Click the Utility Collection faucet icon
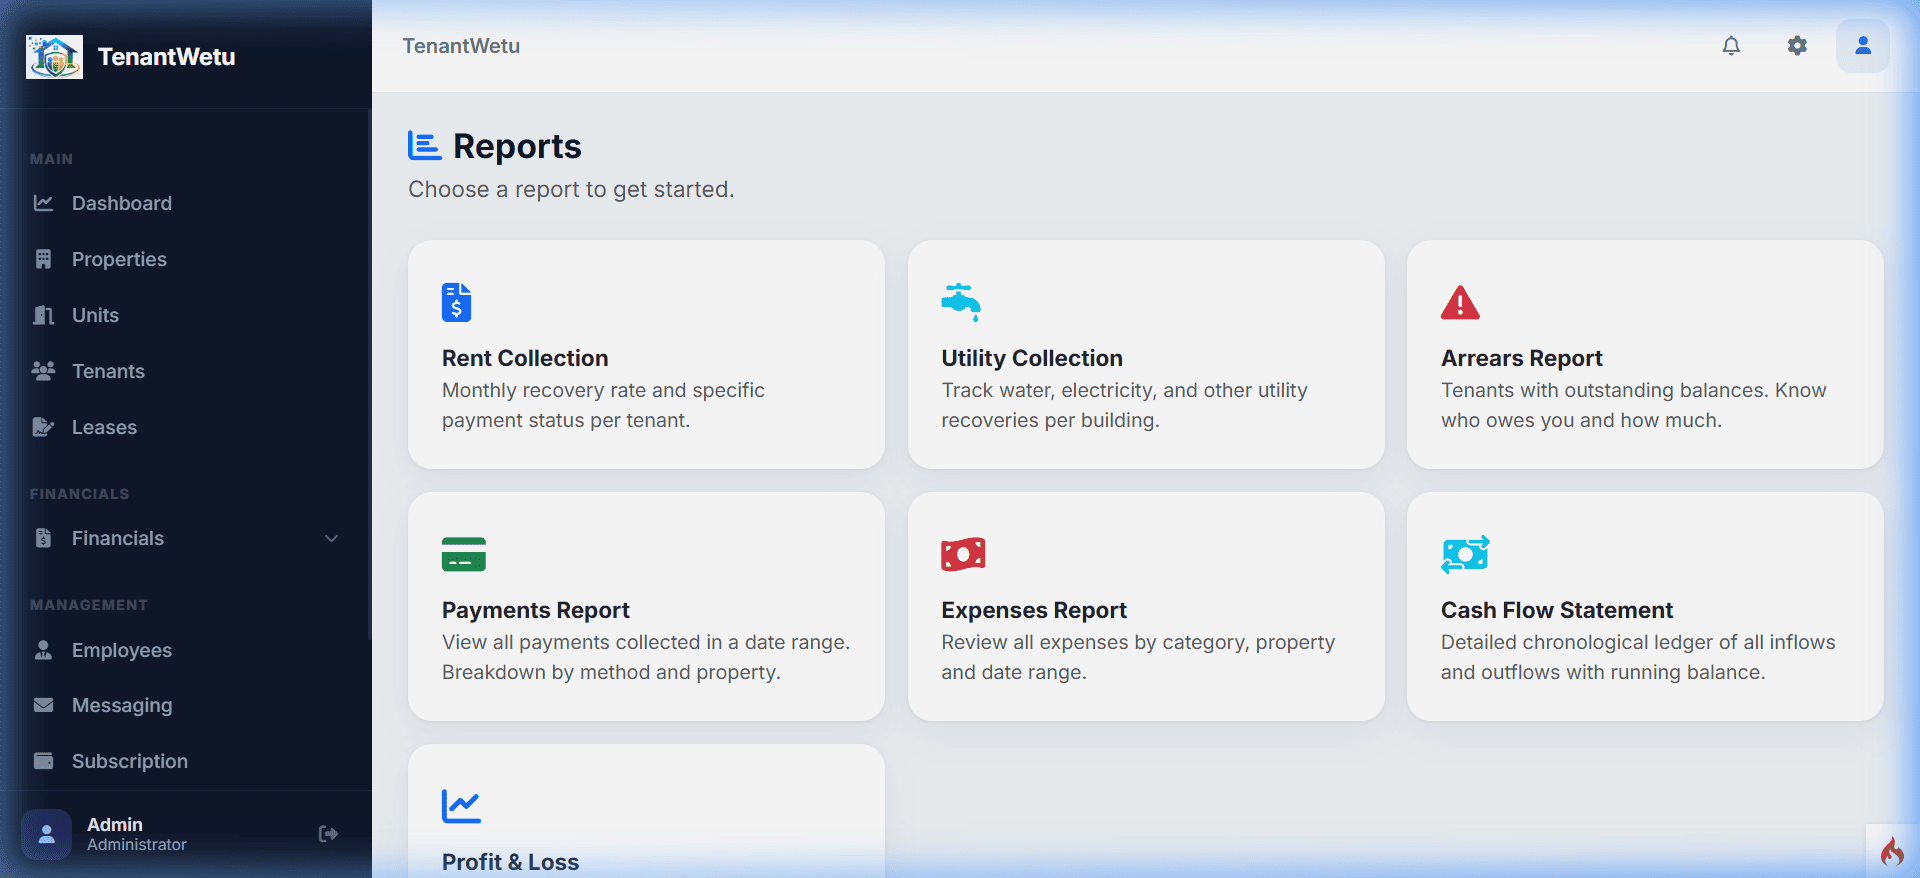The image size is (1920, 878). pyautogui.click(x=961, y=302)
